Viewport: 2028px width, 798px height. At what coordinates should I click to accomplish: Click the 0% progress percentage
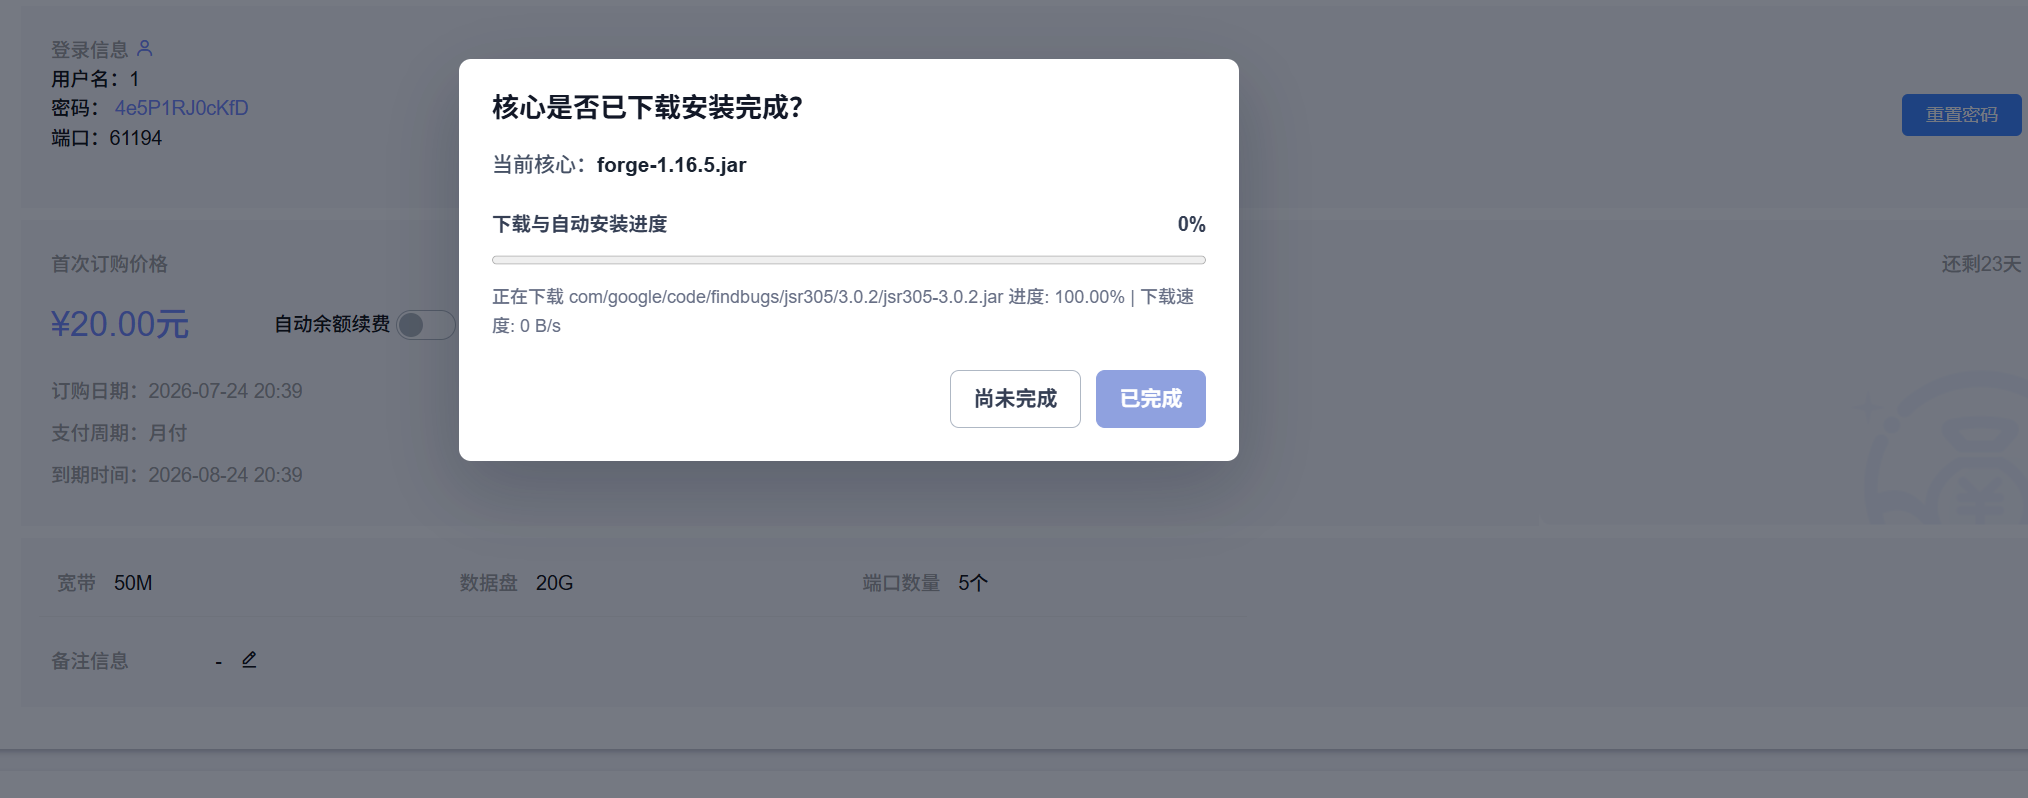tap(1191, 224)
